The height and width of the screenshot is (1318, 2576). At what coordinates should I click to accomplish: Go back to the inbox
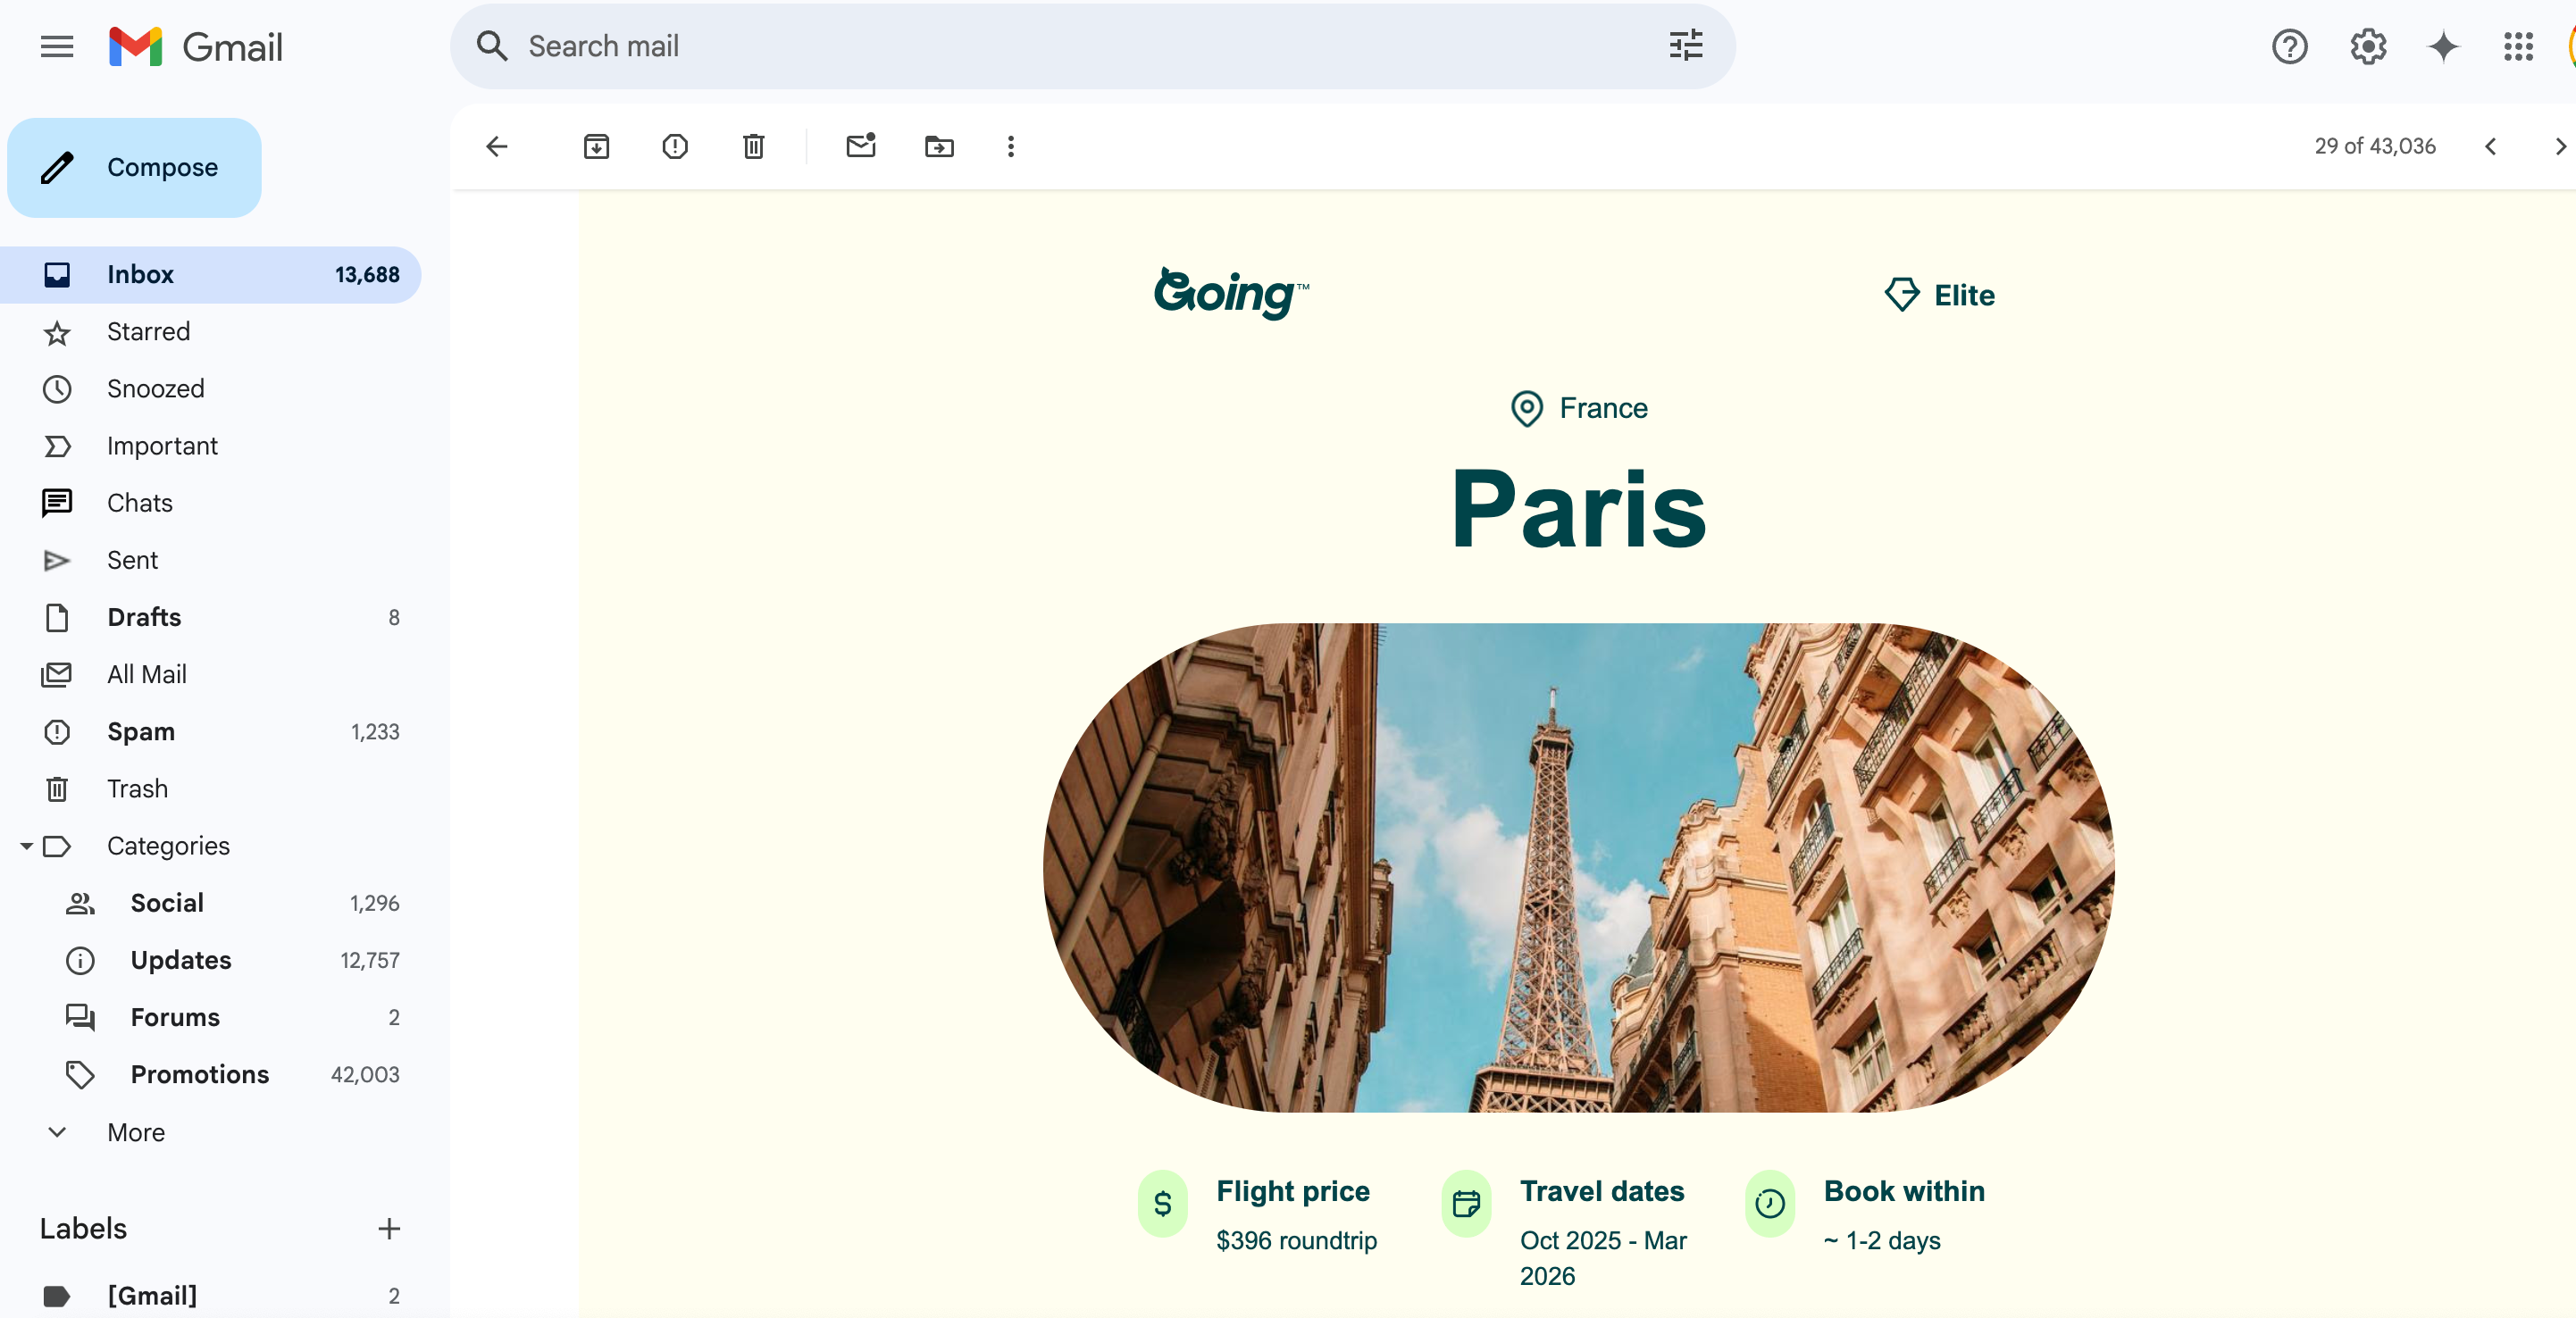point(497,147)
